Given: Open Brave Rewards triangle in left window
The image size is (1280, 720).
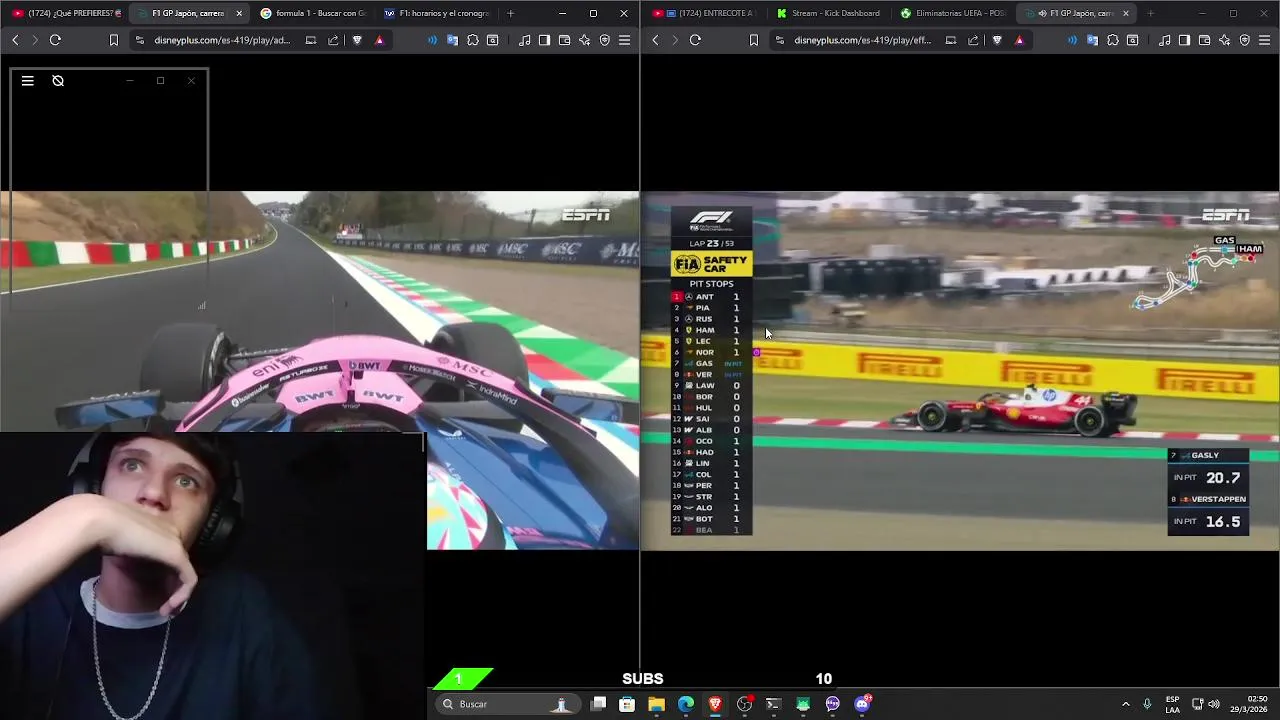Looking at the screenshot, I should coord(379,40).
